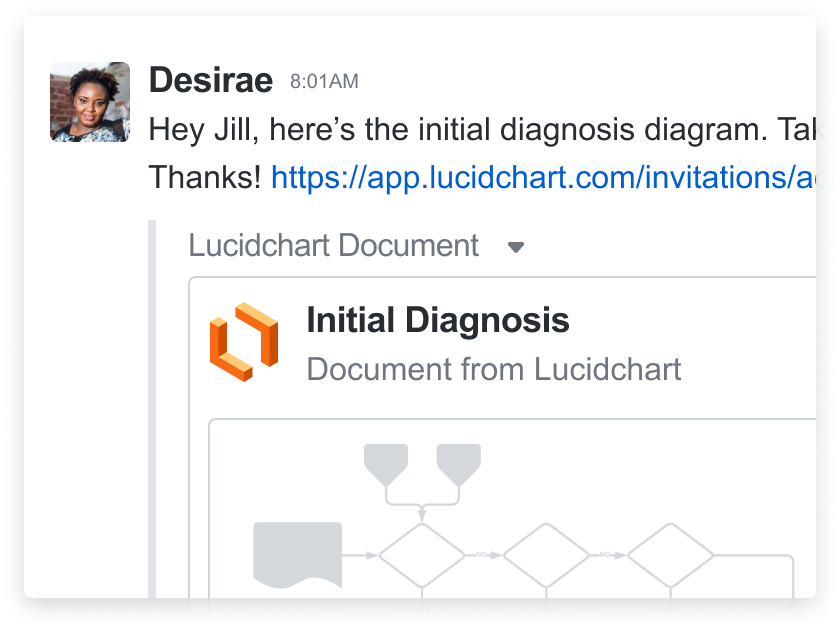Click the Thanks! text before the link
The width and height of the screenshot is (840, 630).
coord(205,177)
